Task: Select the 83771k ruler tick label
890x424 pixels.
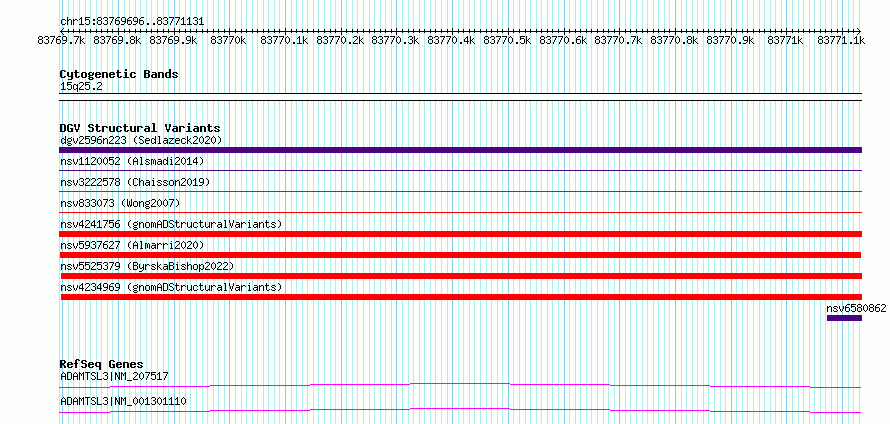Action: [x=786, y=40]
